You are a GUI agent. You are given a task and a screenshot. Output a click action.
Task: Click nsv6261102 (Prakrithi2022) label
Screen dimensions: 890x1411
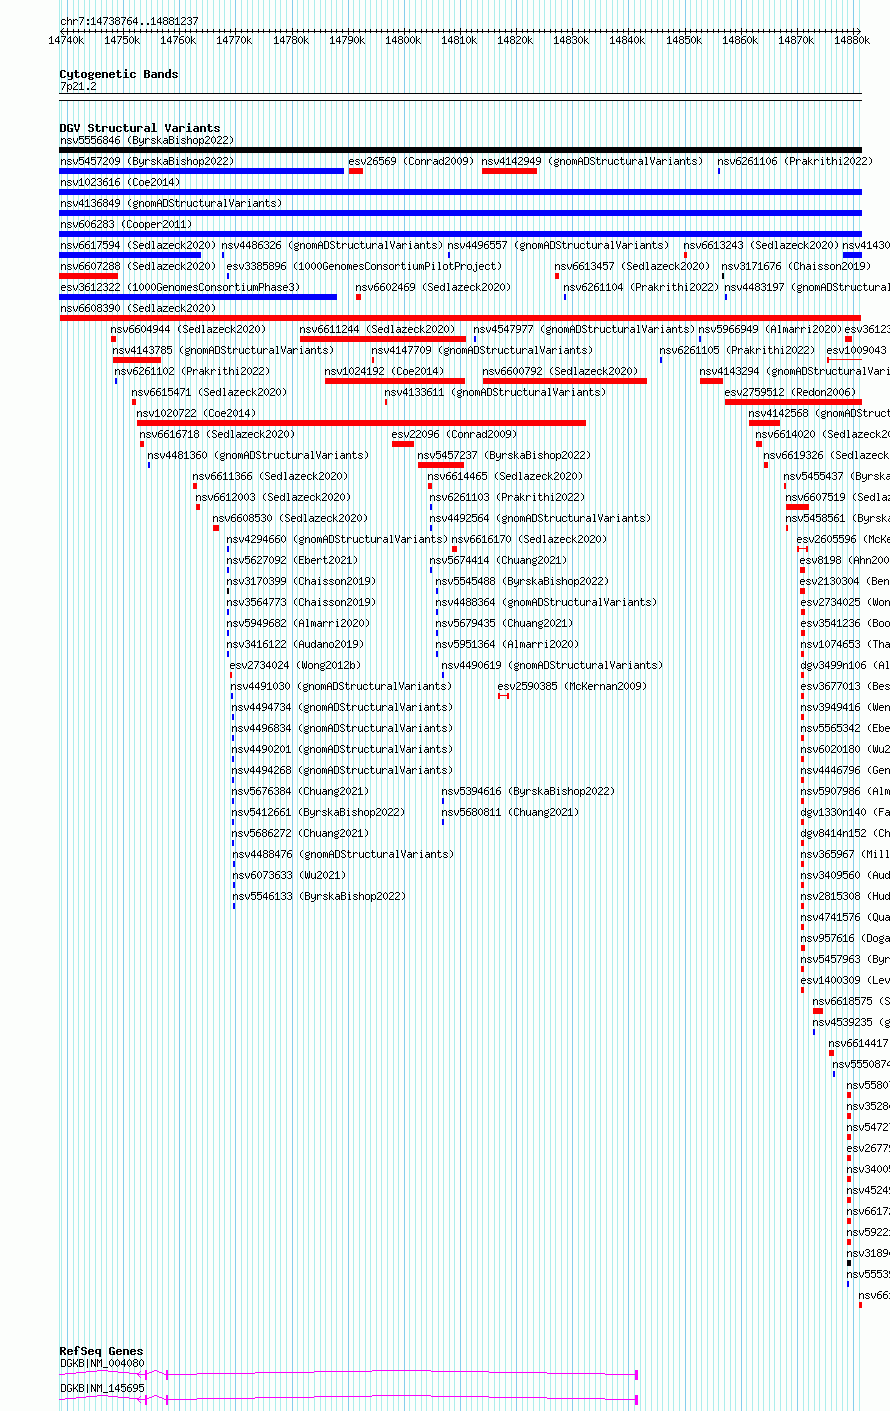pos(192,371)
